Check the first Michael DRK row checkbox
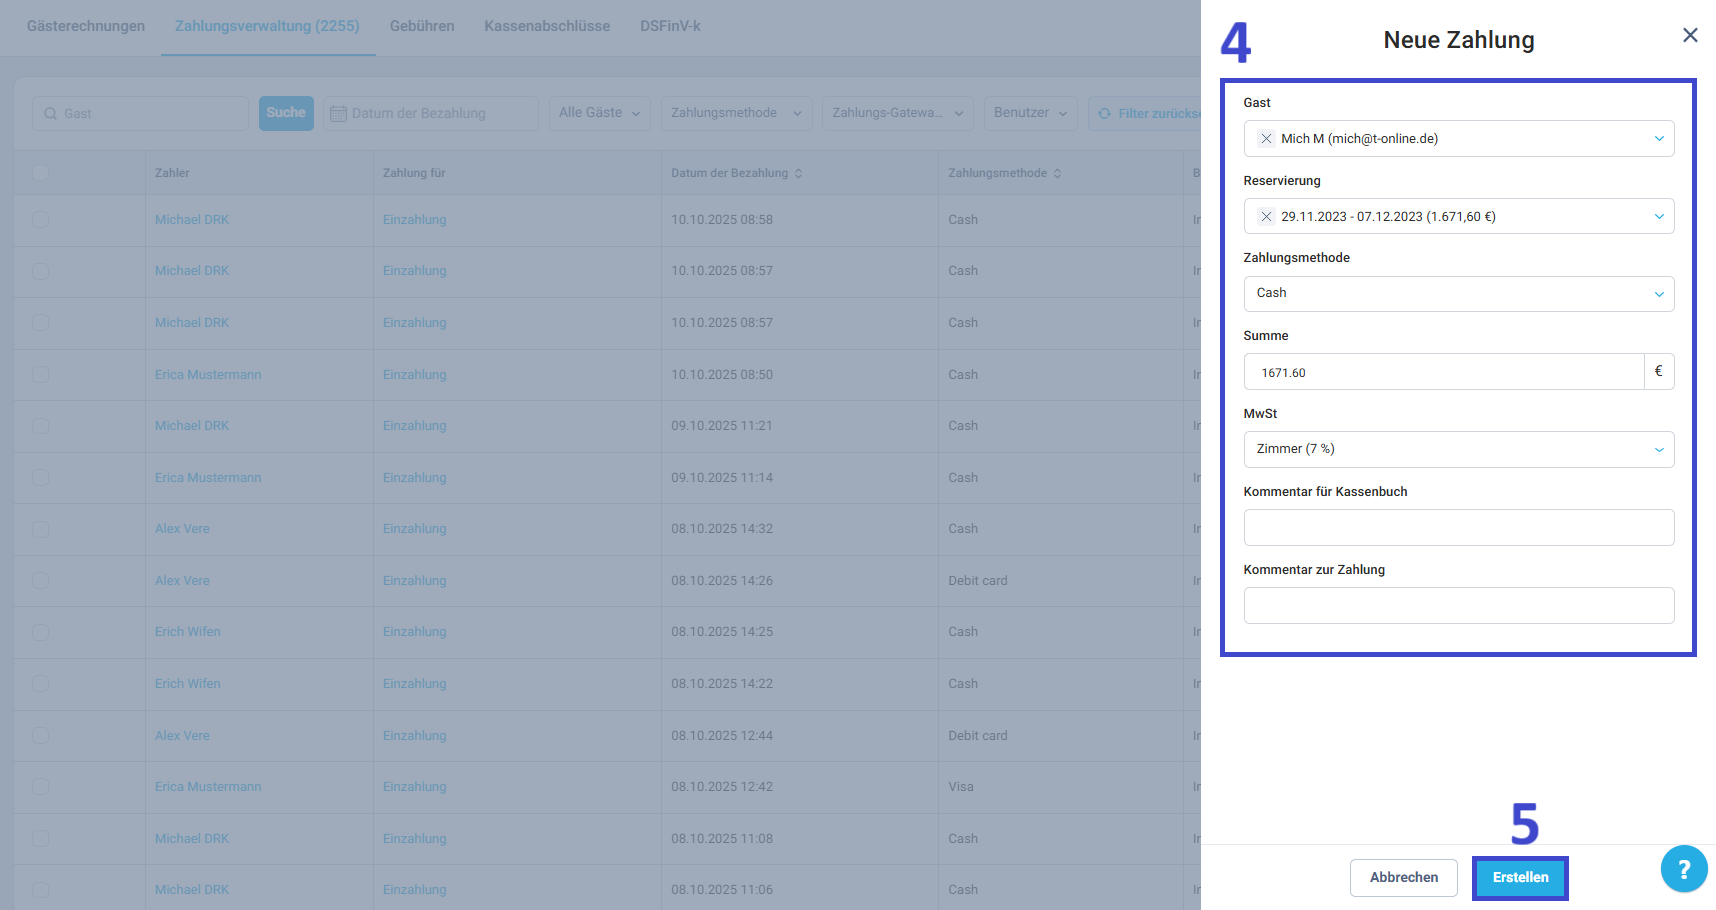Screen dimensions: 1716x910 pos(41,220)
